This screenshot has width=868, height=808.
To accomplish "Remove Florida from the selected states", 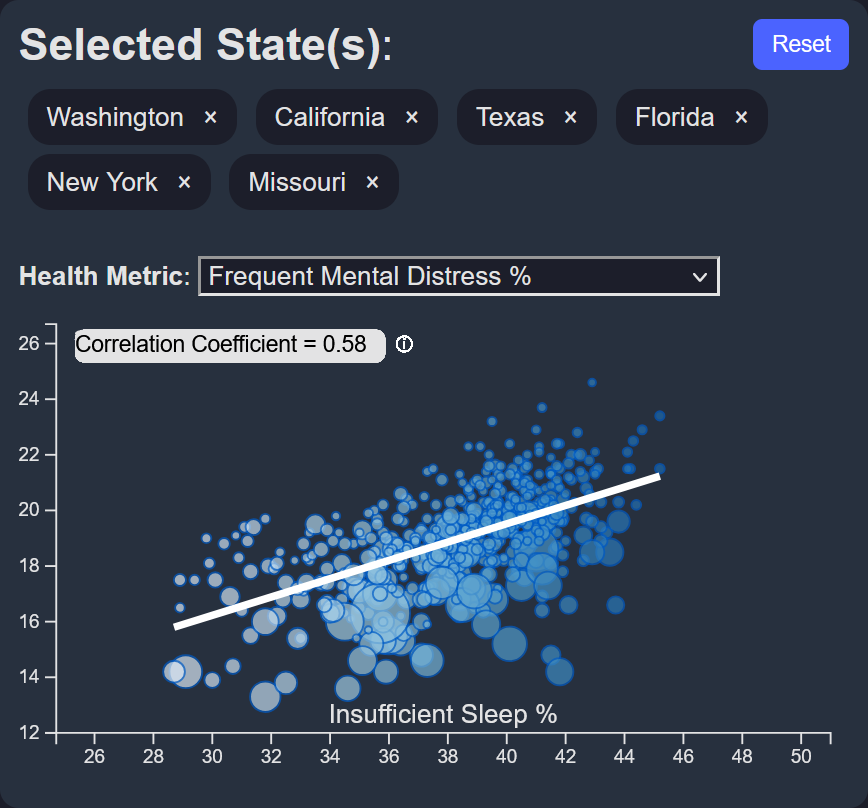I will coord(740,117).
